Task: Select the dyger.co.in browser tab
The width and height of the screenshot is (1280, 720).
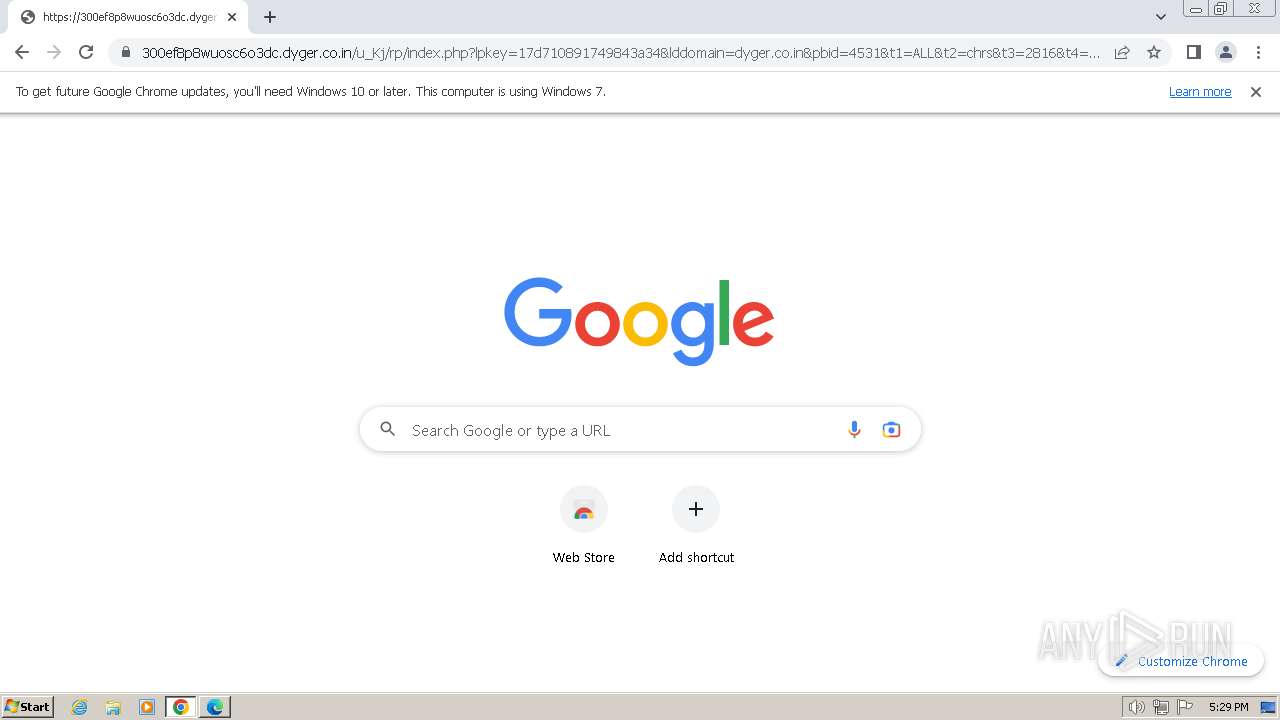Action: pyautogui.click(x=130, y=17)
